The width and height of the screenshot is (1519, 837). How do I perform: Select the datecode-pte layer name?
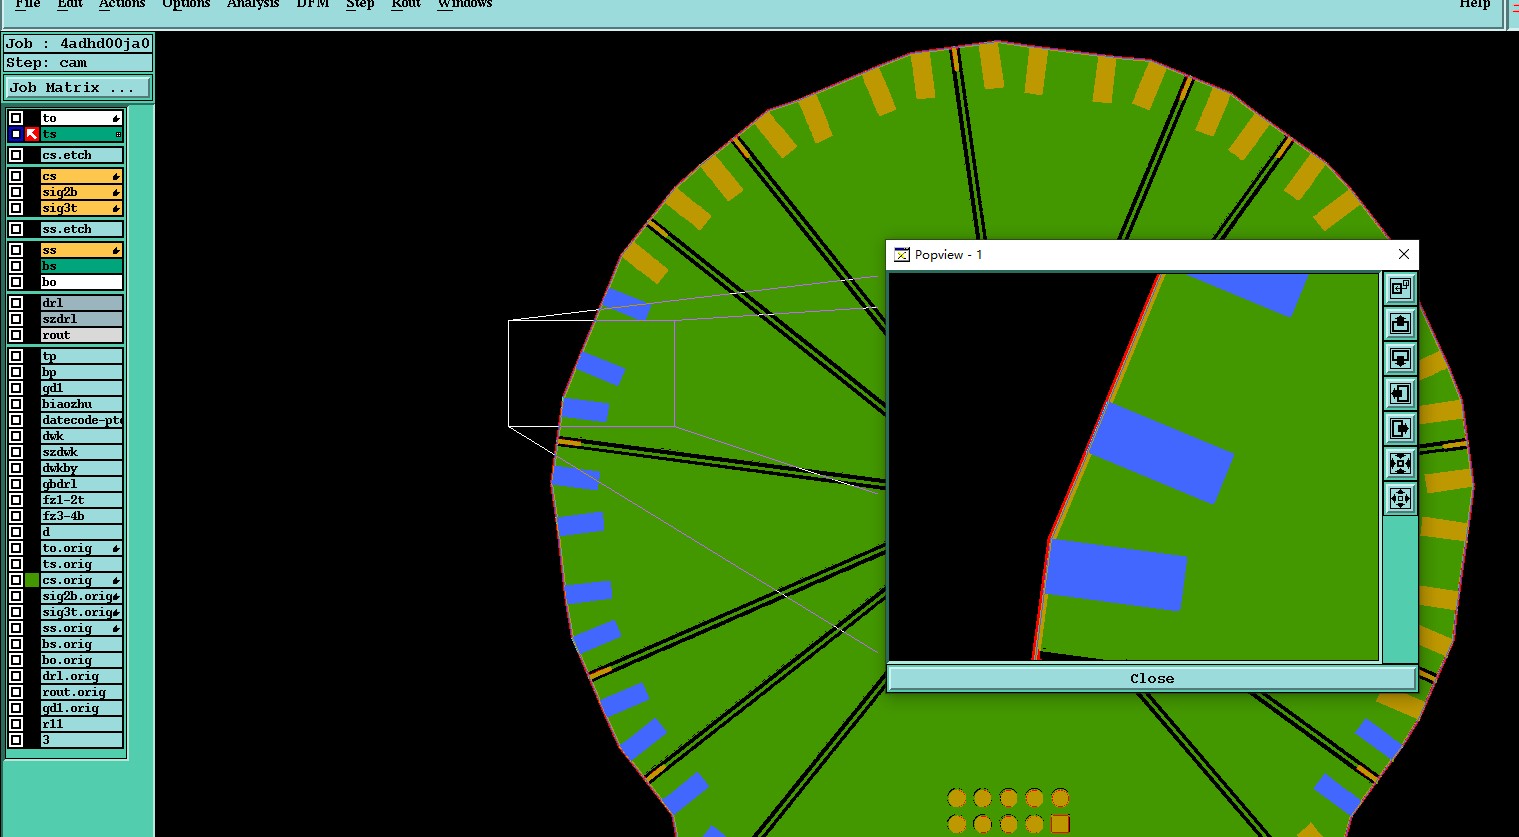(x=81, y=420)
